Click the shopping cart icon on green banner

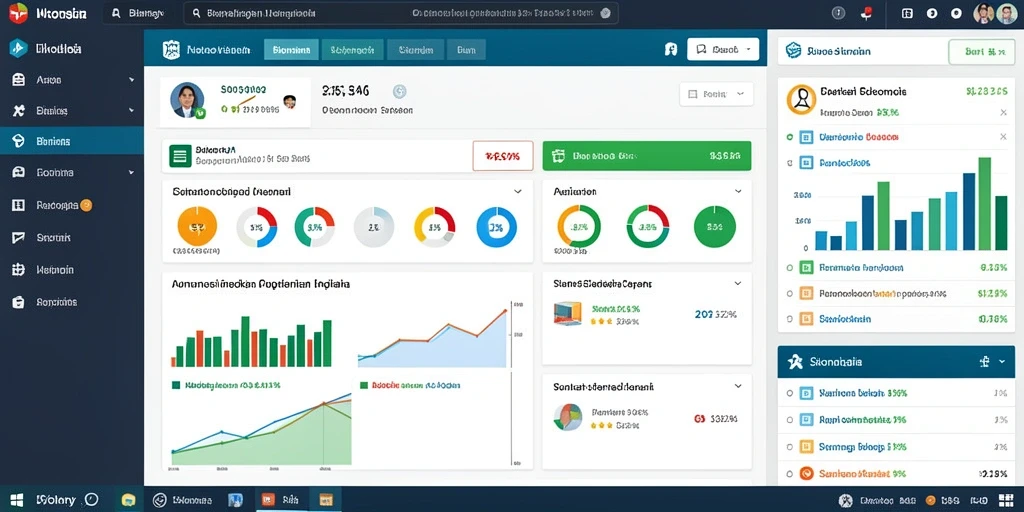tap(558, 156)
